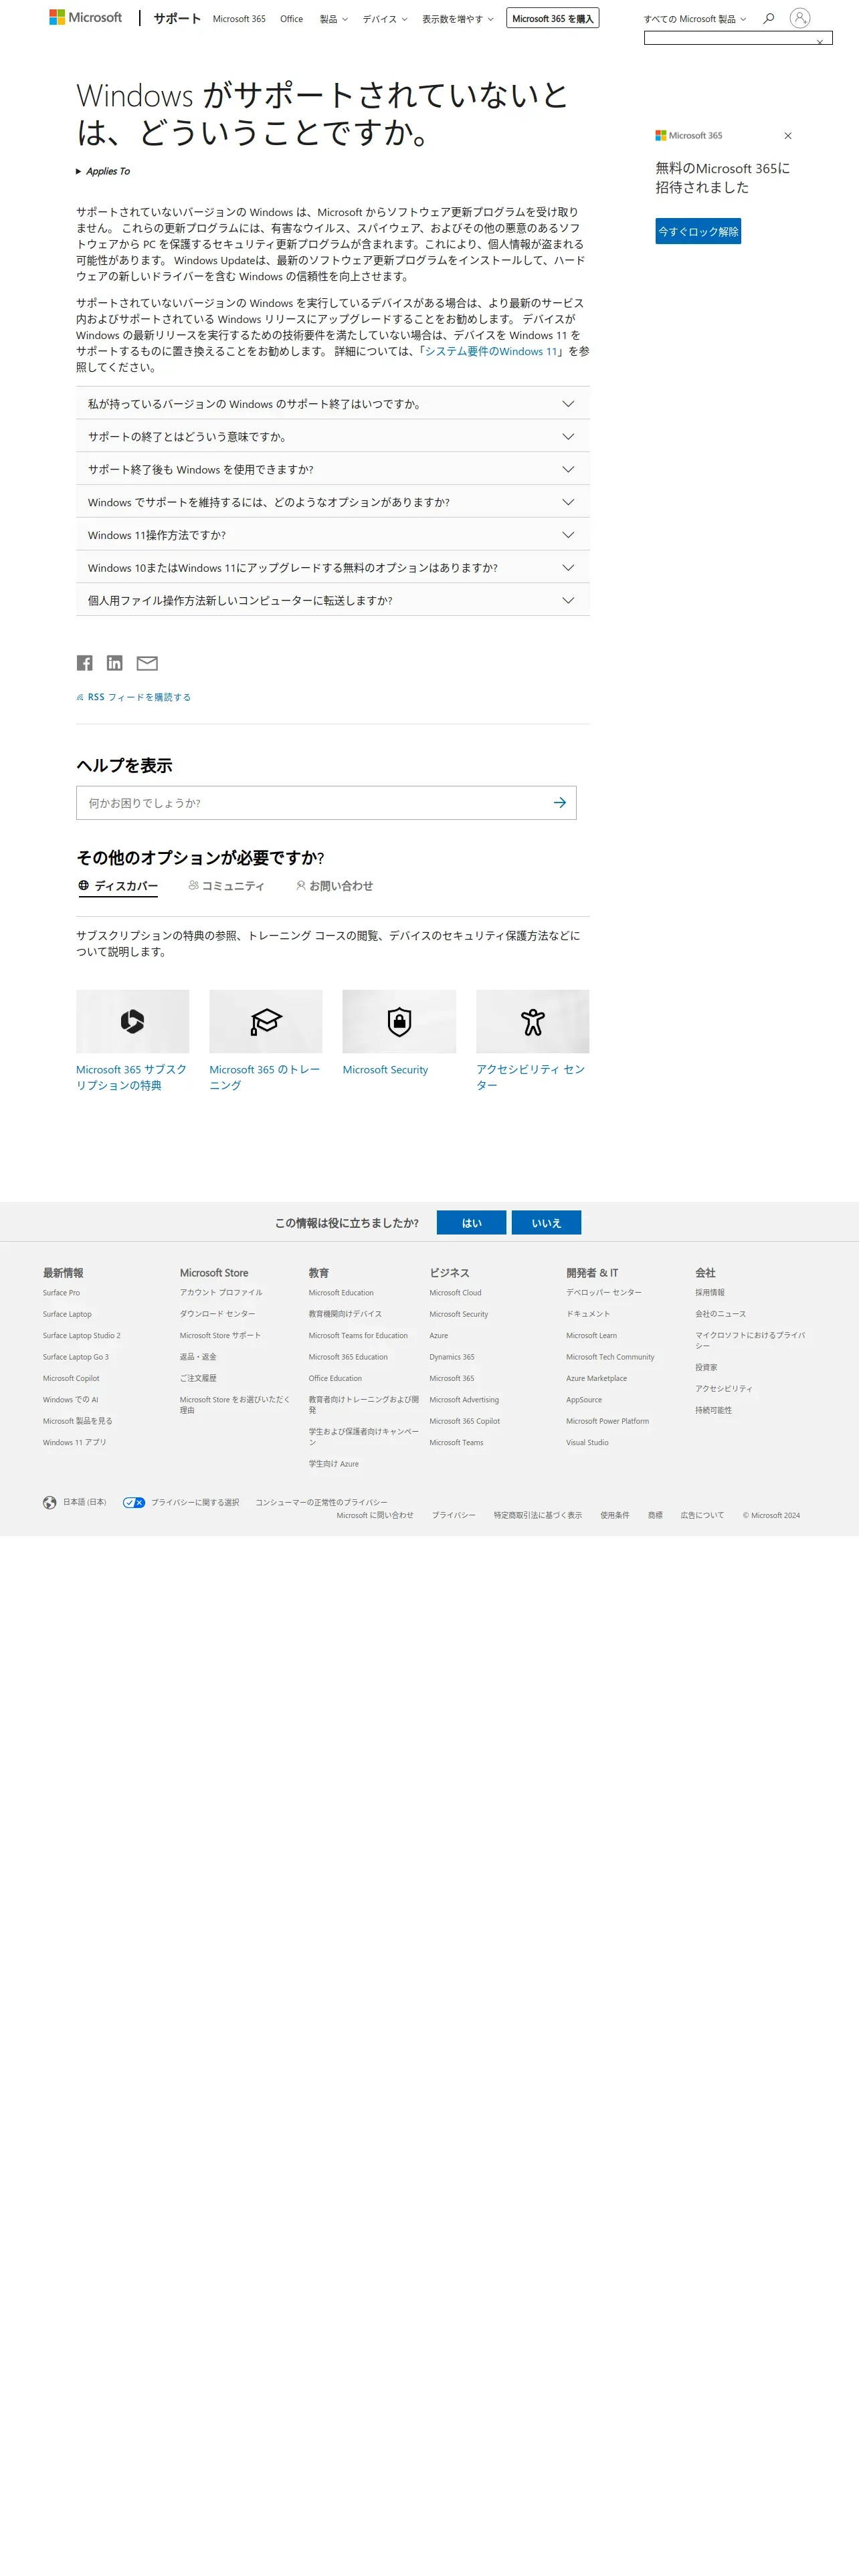This screenshot has width=859, height=2576.
Task: Open the search magnifier icon
Action: point(768,18)
